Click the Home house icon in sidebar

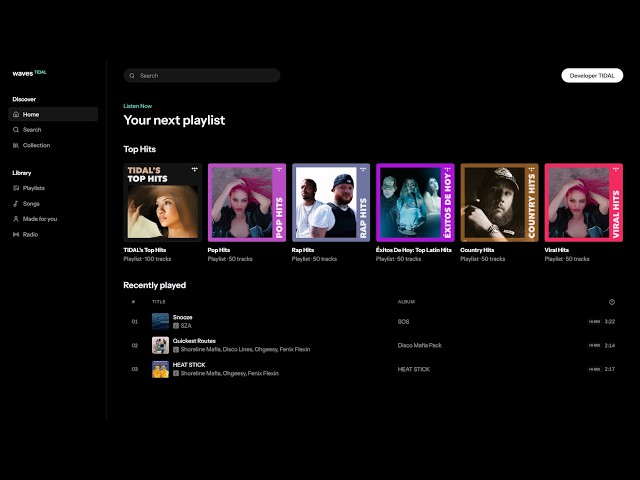point(16,114)
